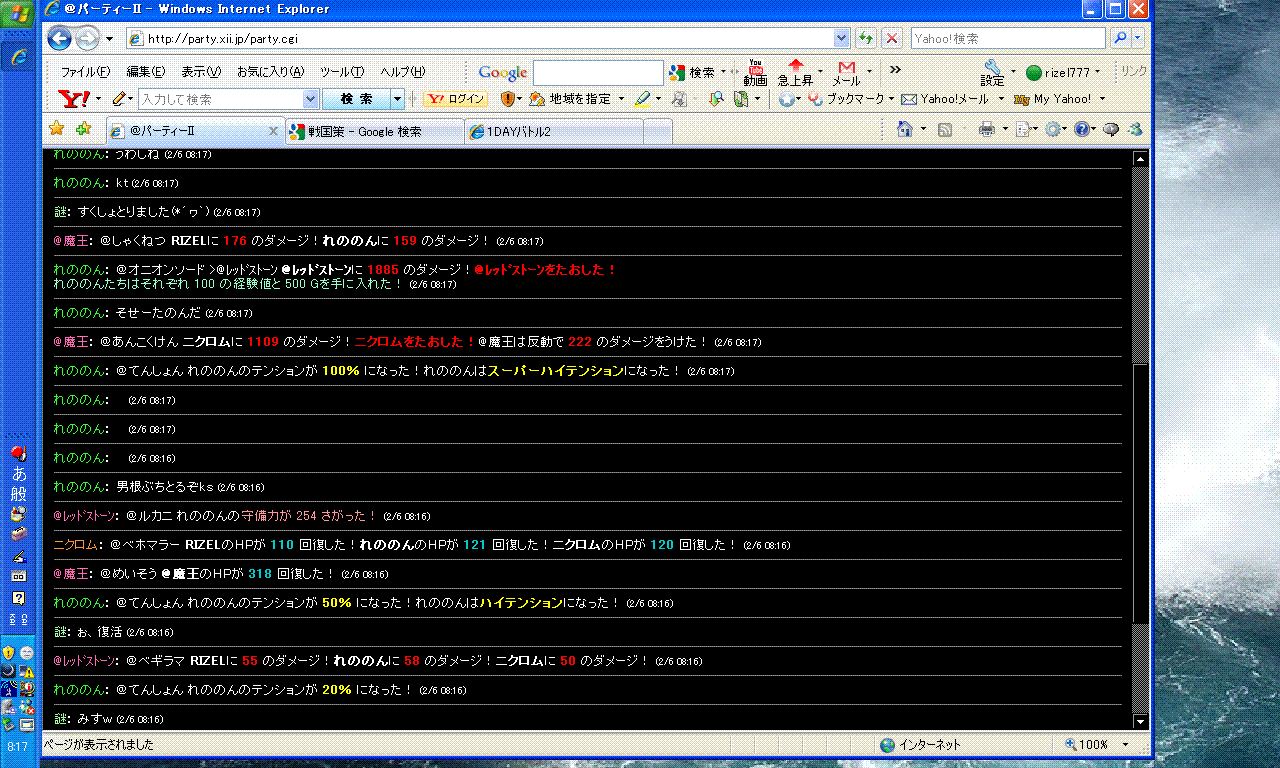
Task: Click the Gmail メール toolbar icon
Action: [846, 72]
